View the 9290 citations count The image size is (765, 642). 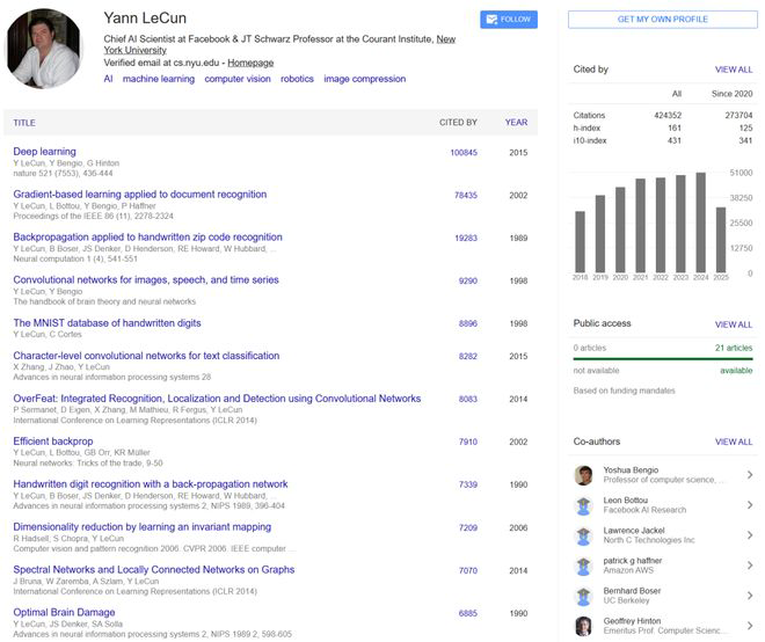click(x=468, y=281)
